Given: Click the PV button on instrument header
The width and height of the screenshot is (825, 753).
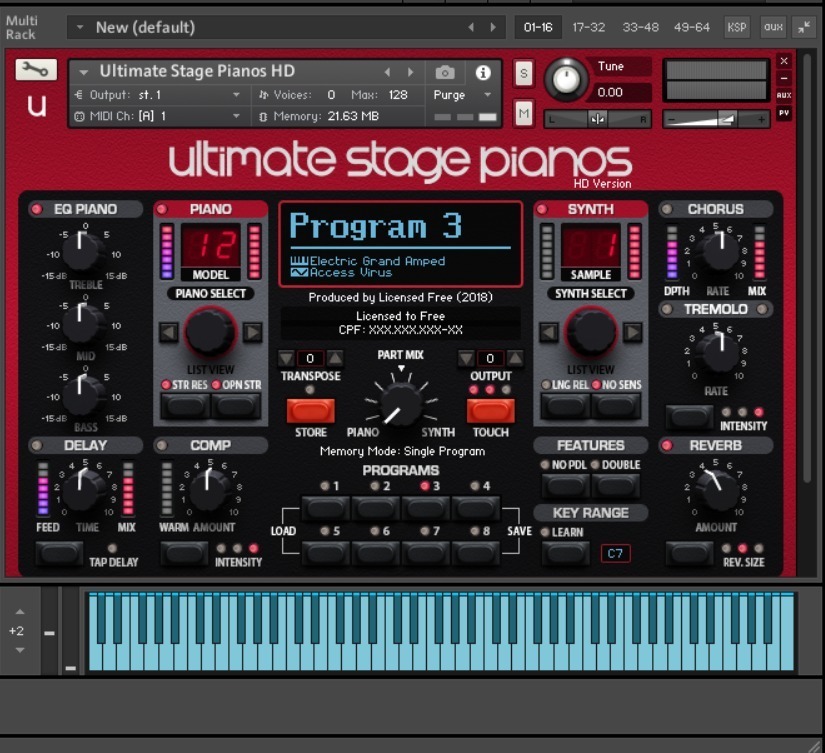Looking at the screenshot, I should [784, 113].
